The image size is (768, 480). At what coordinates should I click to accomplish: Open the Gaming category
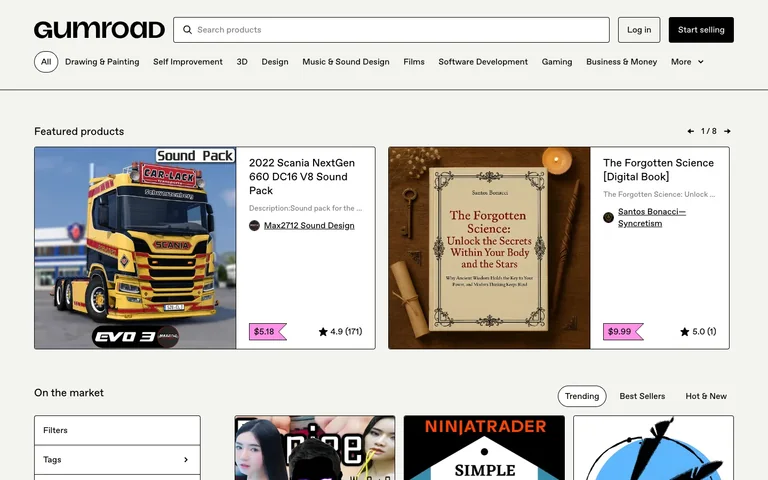click(x=557, y=62)
